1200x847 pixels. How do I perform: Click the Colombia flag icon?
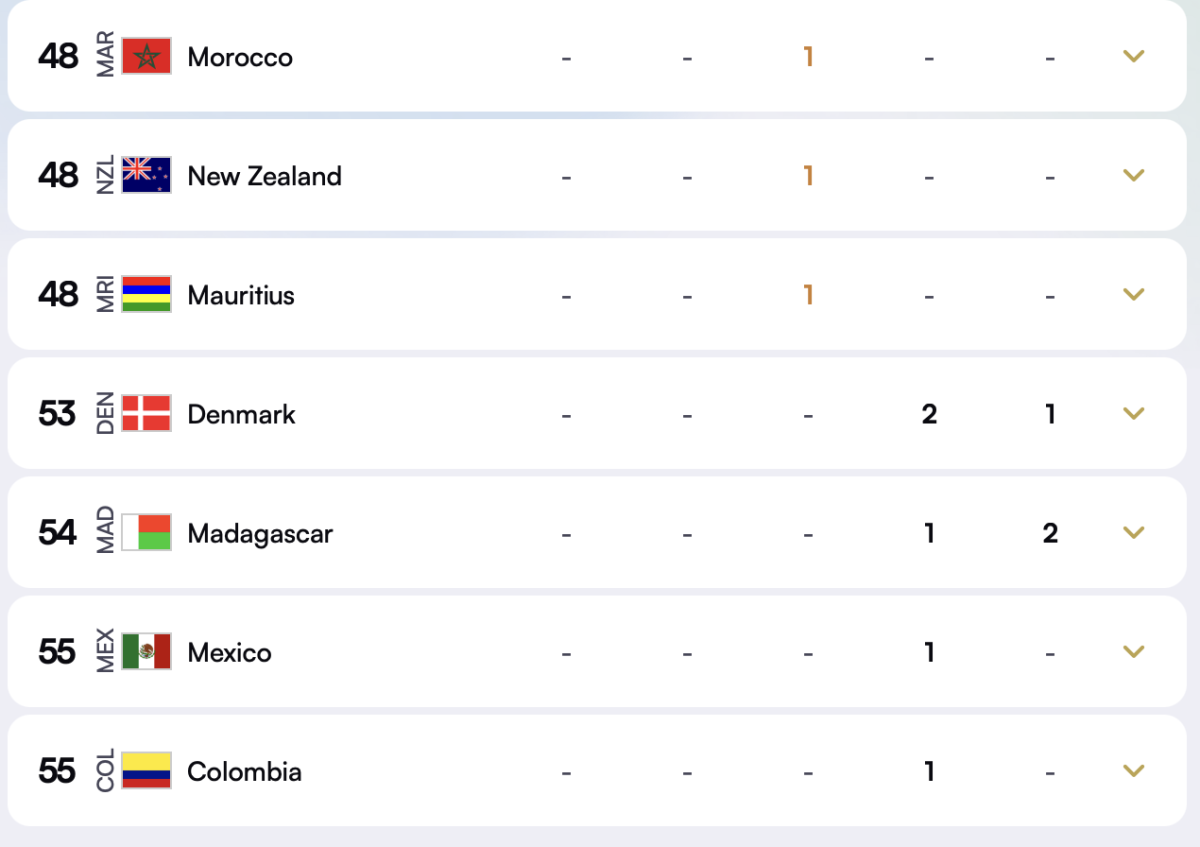[149, 771]
